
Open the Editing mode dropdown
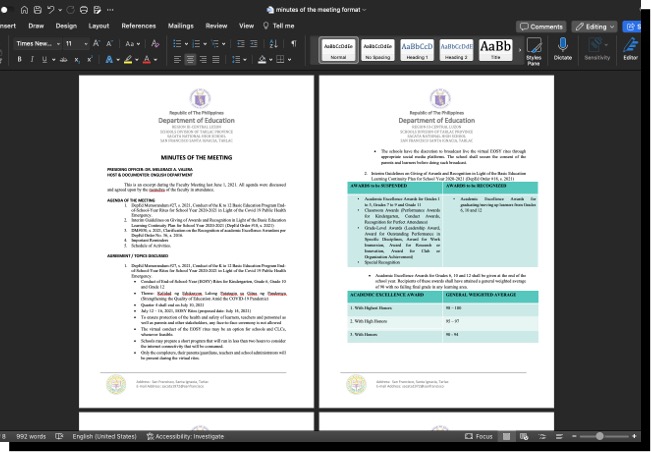tap(594, 27)
